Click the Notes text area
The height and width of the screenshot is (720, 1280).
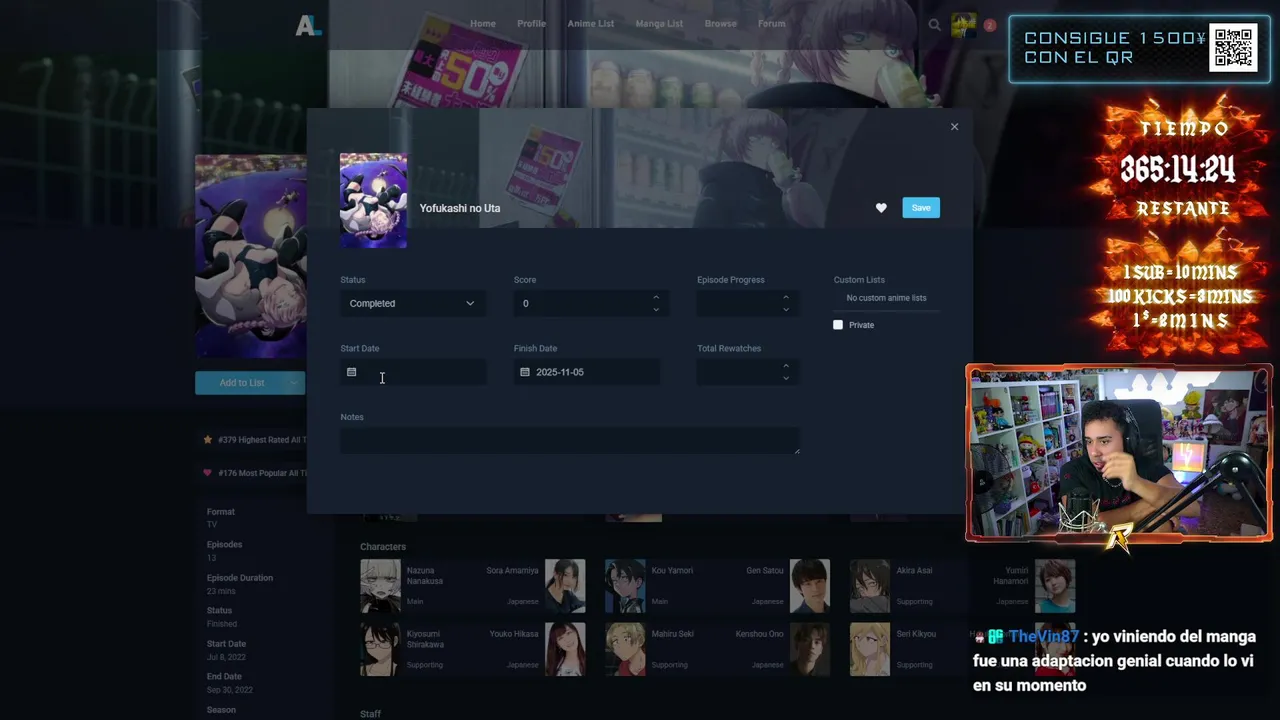570,441
